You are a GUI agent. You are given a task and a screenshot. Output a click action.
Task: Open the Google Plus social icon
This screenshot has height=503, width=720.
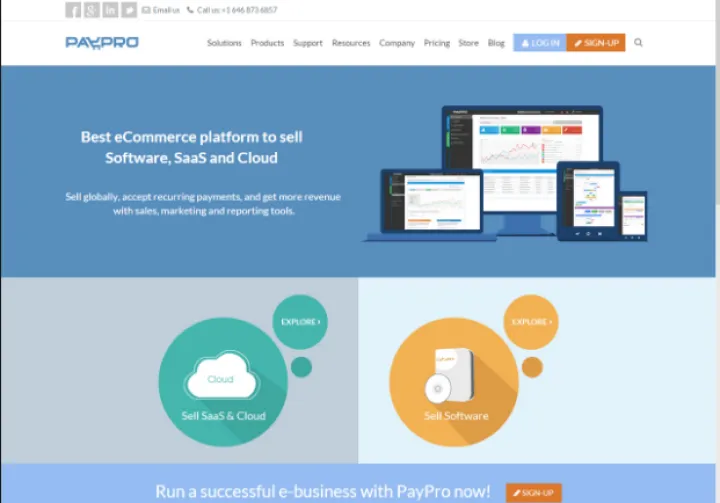92,10
